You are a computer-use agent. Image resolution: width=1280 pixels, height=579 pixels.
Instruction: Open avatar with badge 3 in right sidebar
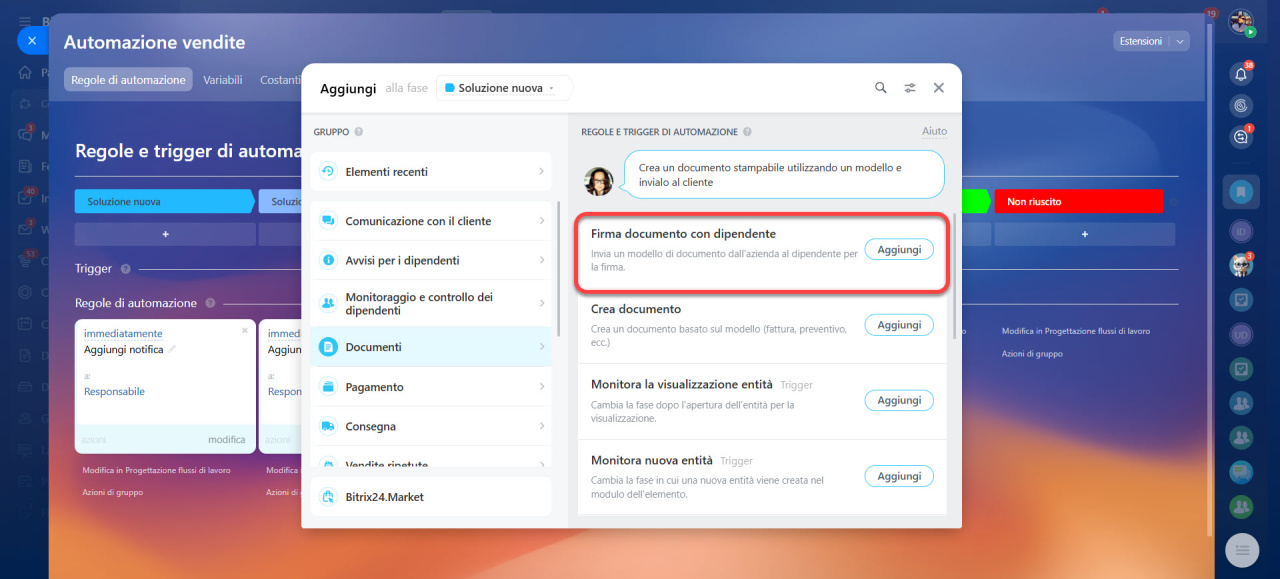point(1241,265)
